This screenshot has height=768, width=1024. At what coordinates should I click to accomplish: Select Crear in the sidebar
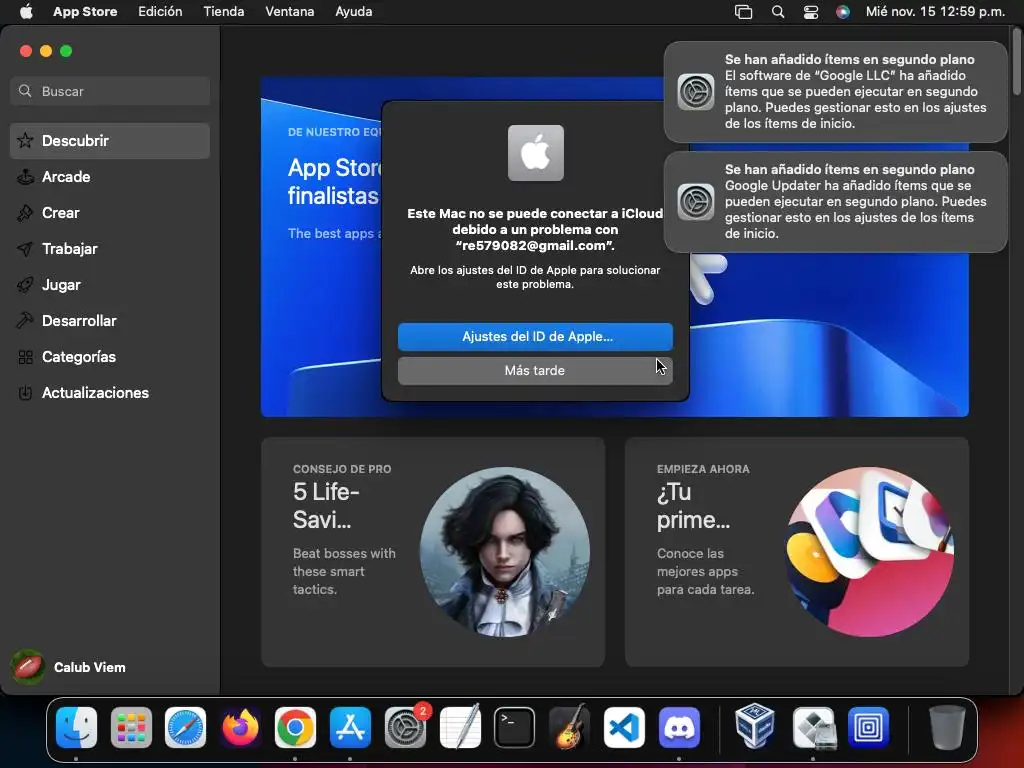point(110,212)
